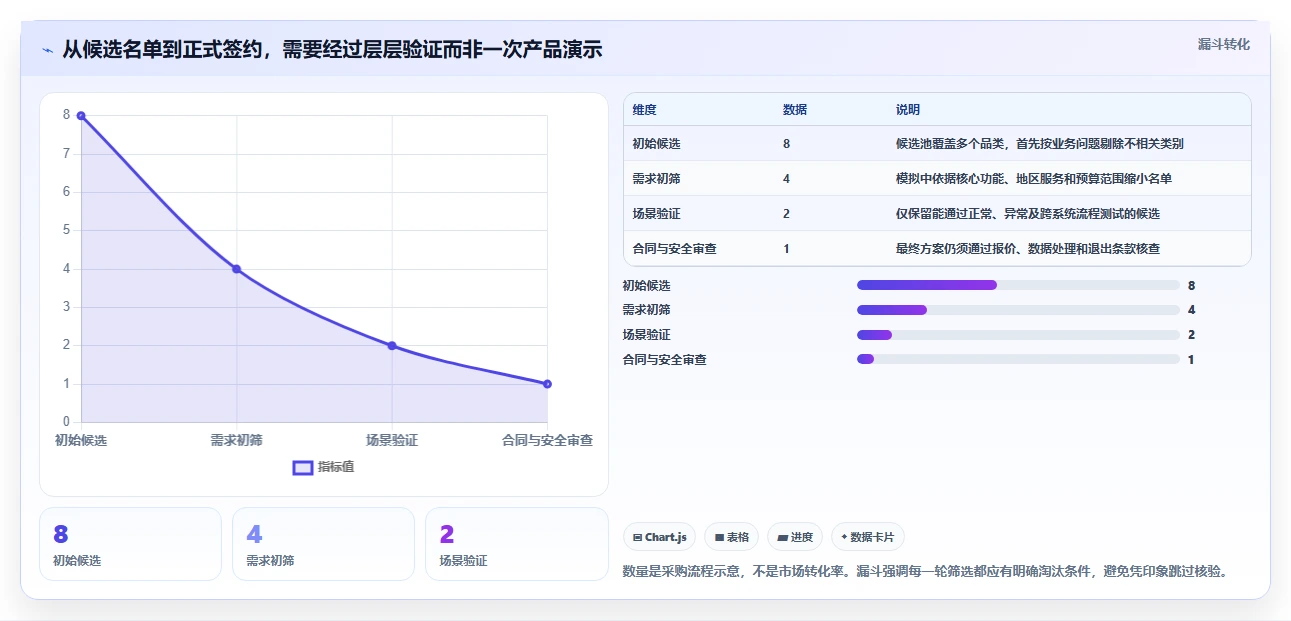1291x621 pixels.
Task: Click the 初始候选 progress bar
Action: coord(1018,285)
